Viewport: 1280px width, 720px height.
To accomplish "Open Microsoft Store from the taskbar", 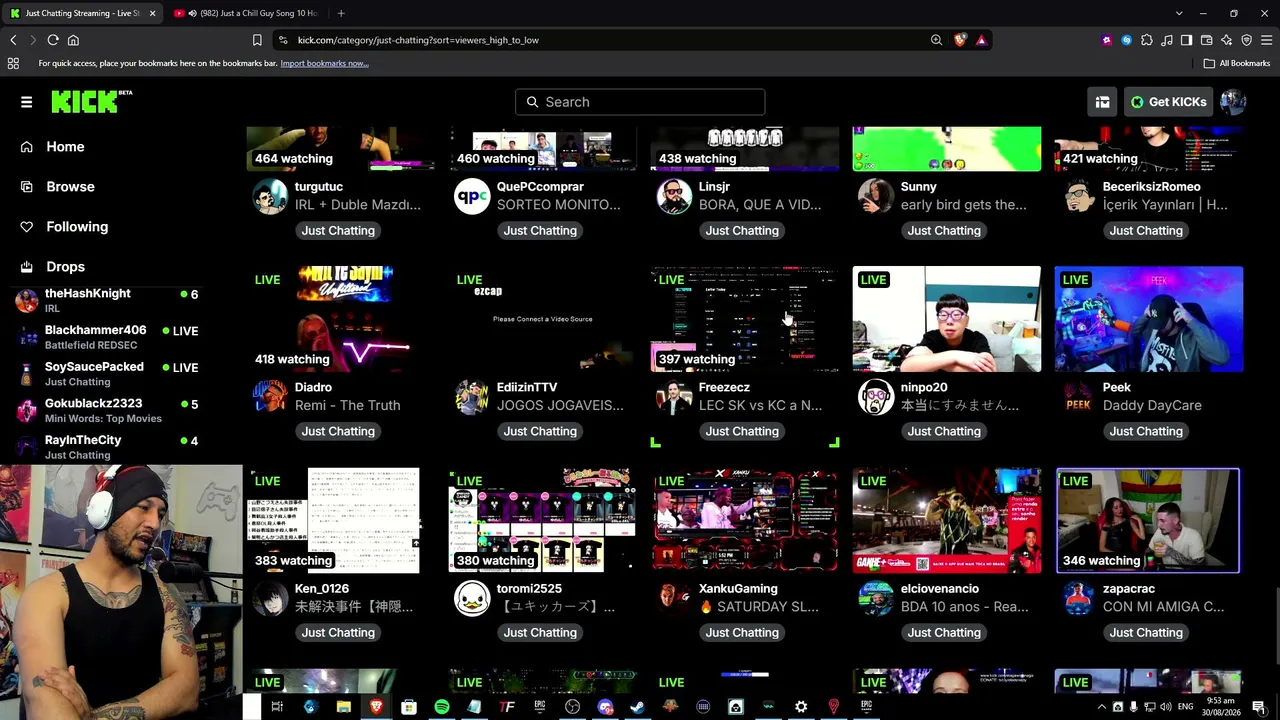I will [x=408, y=706].
